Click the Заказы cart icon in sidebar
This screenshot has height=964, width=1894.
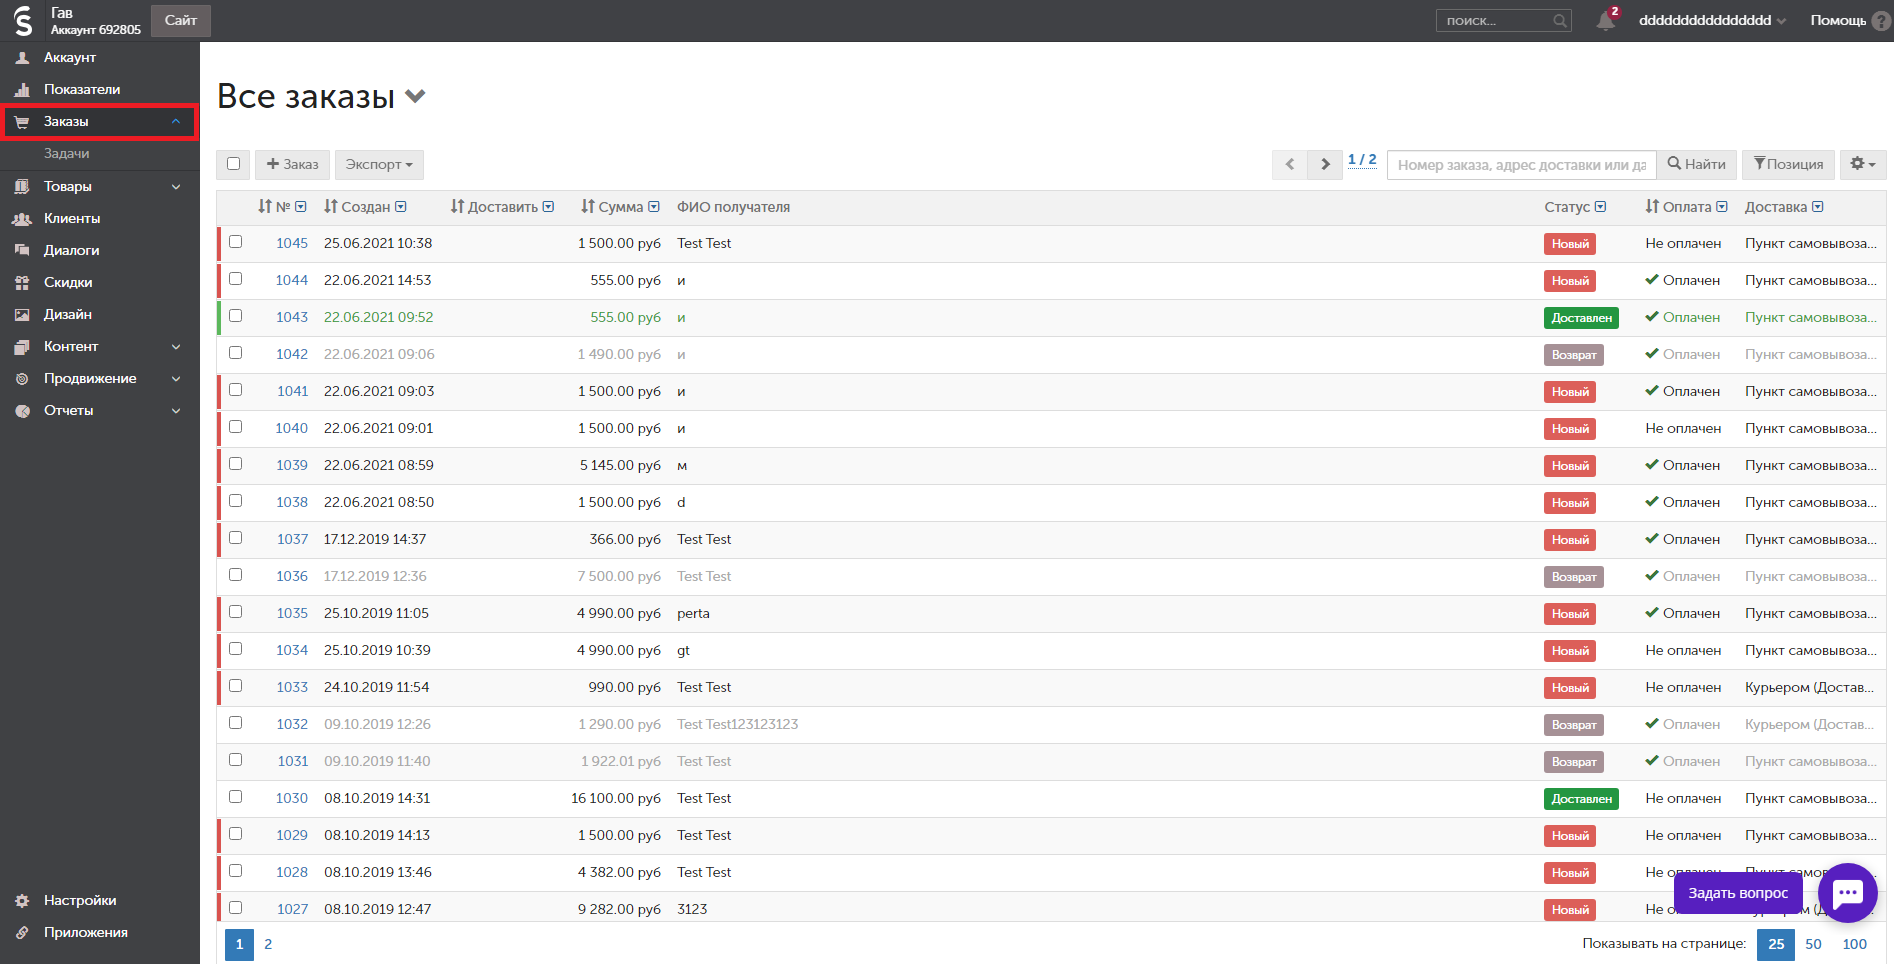tap(22, 122)
